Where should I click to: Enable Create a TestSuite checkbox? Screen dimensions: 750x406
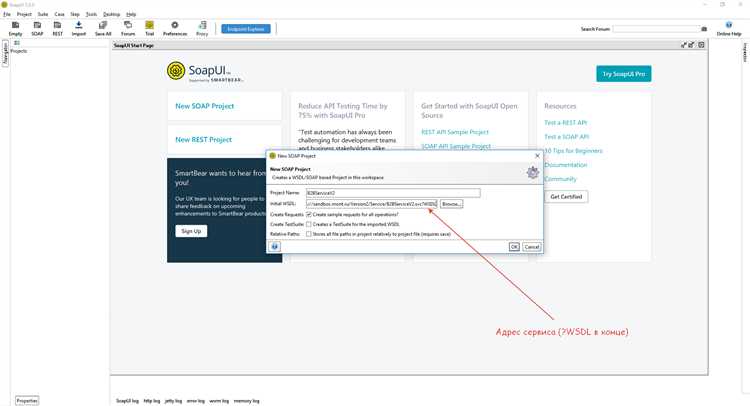tap(309, 224)
